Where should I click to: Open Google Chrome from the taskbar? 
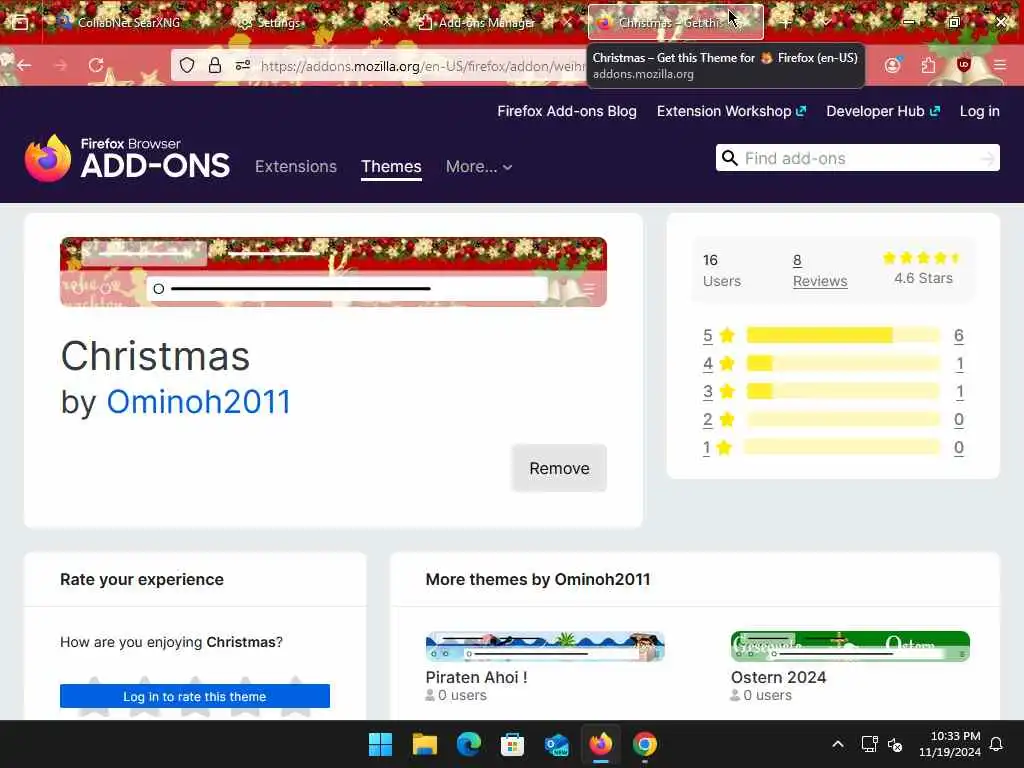[x=645, y=744]
